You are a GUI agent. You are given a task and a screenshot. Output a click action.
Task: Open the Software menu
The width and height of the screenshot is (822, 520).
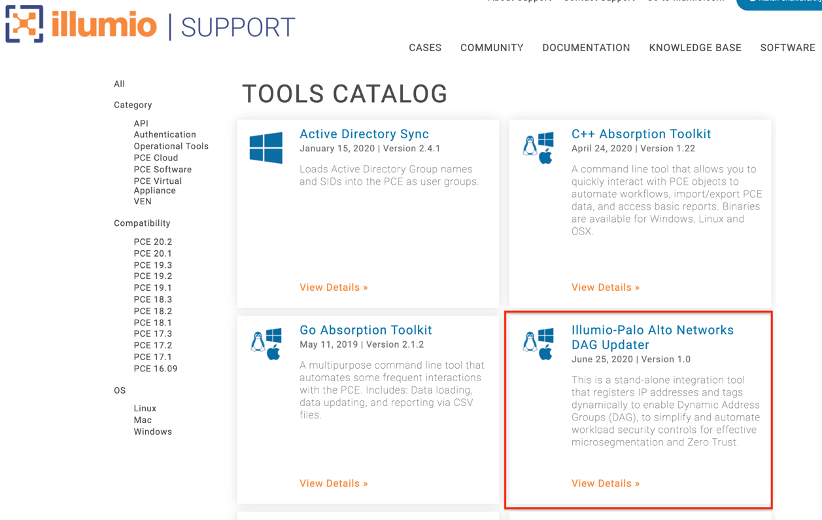tap(787, 48)
